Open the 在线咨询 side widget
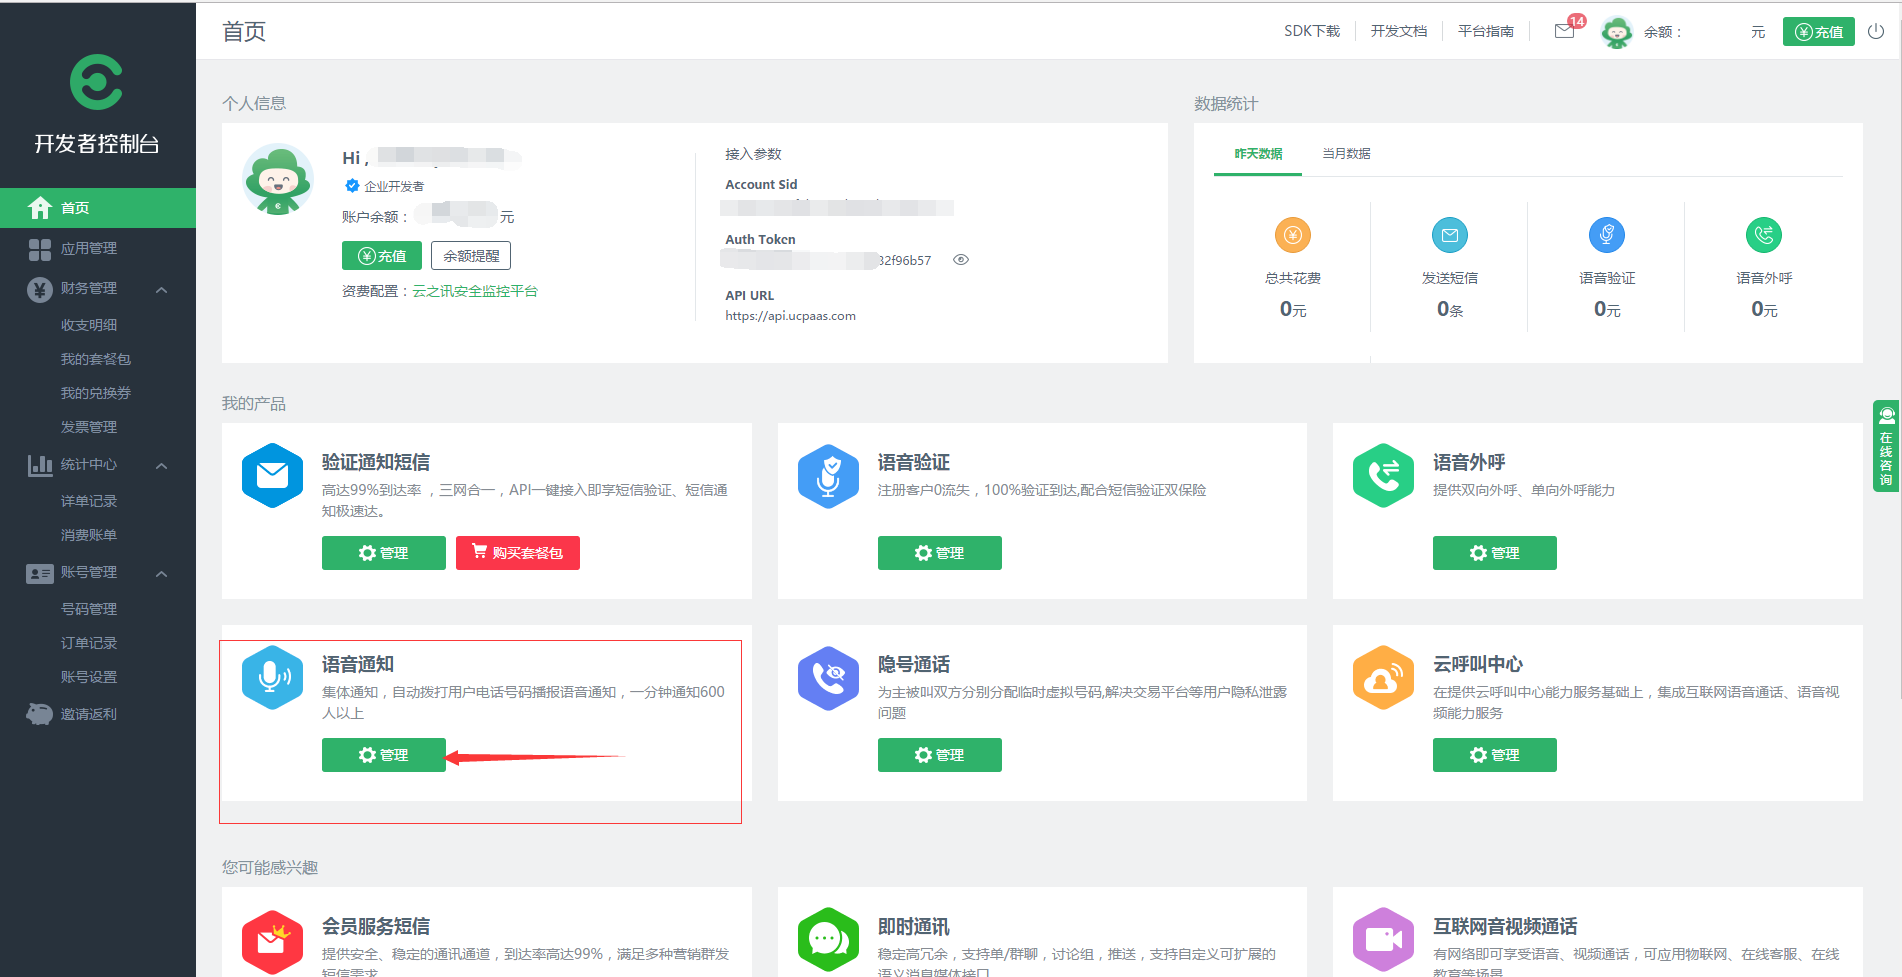The height and width of the screenshot is (977, 1902). (1886, 446)
